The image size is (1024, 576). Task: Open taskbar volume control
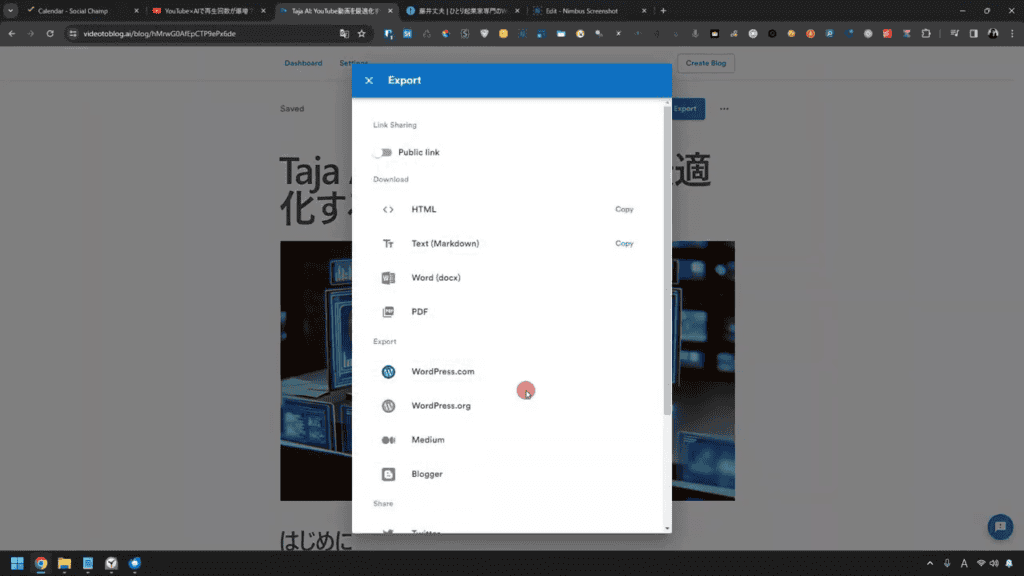[x=994, y=563]
